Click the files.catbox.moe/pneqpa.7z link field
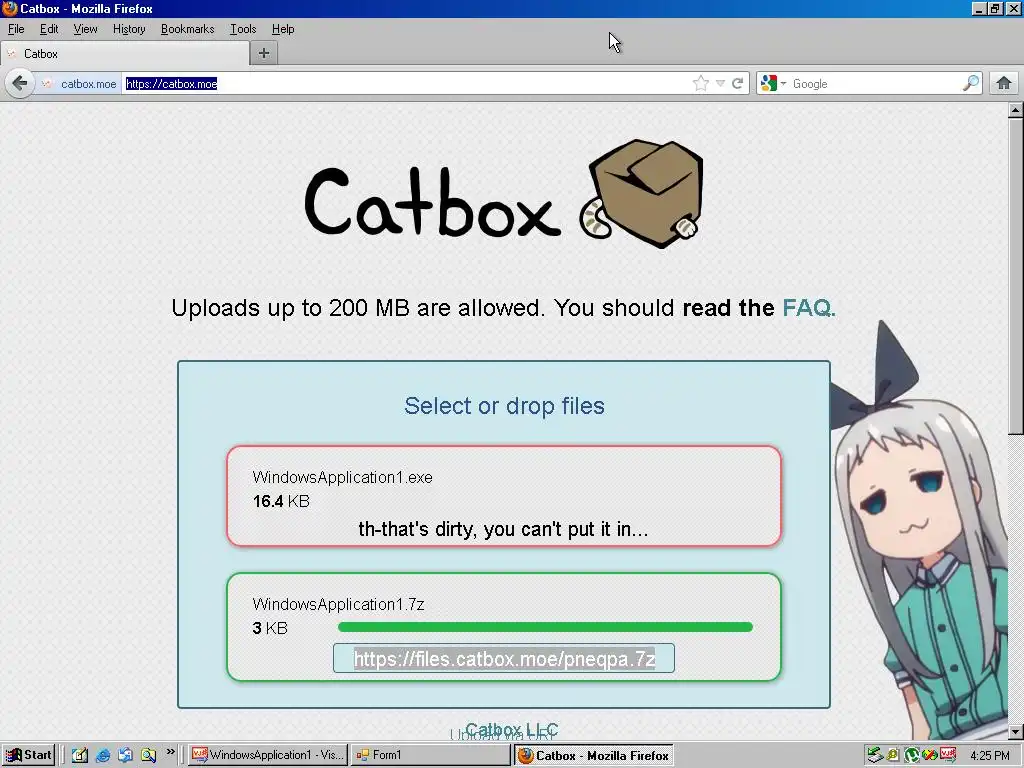Screen dimensions: 1024x768 504,658
